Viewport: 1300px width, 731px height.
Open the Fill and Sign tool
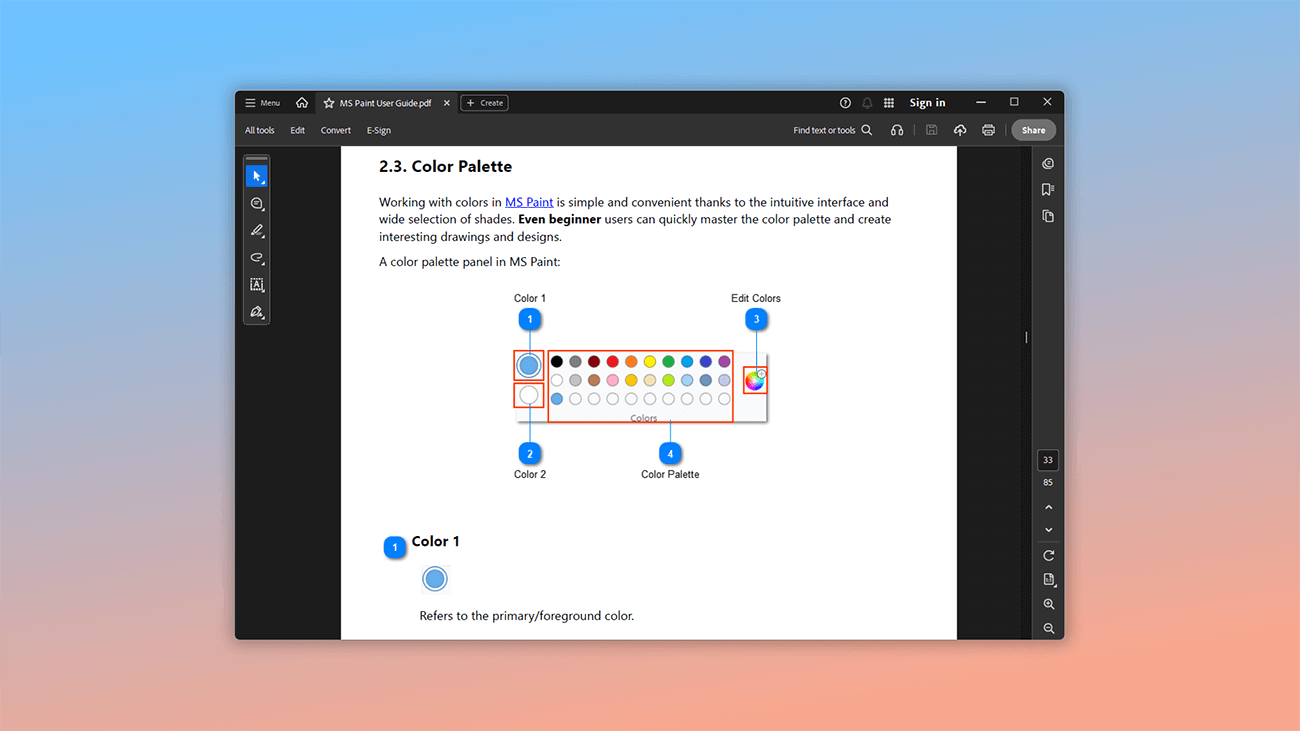pyautogui.click(x=257, y=311)
